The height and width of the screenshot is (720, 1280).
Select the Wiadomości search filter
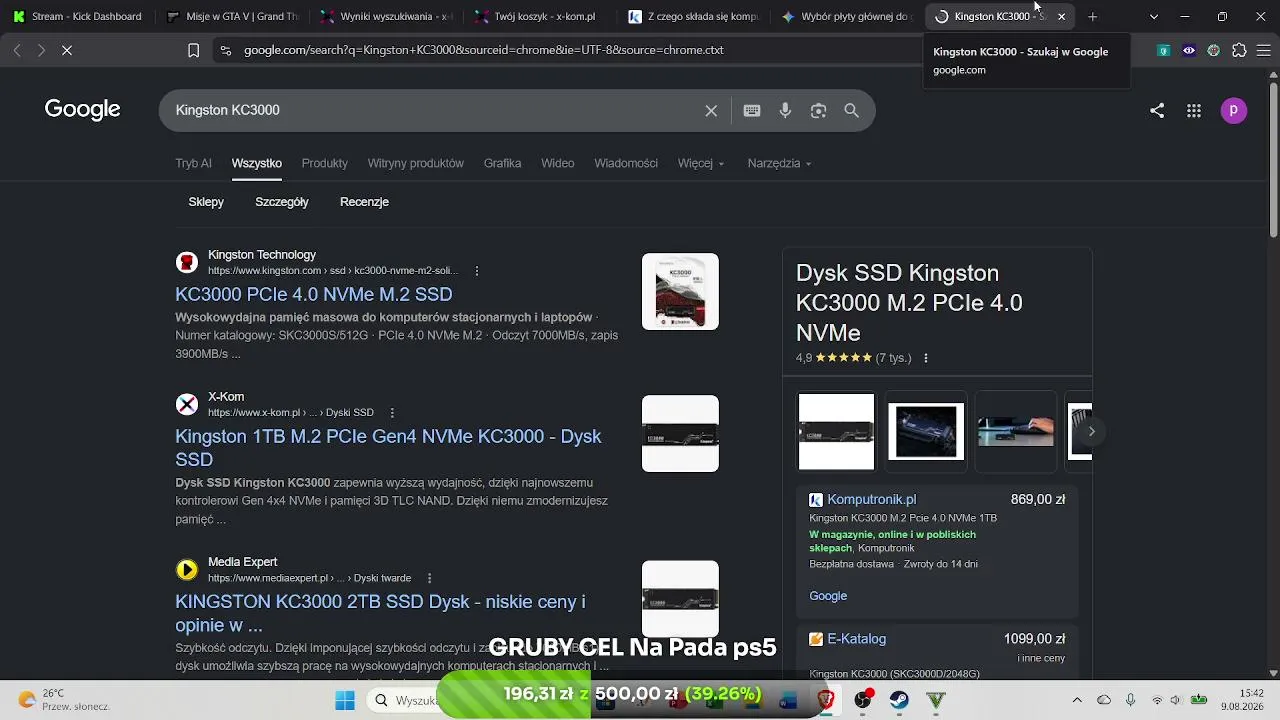click(x=626, y=163)
